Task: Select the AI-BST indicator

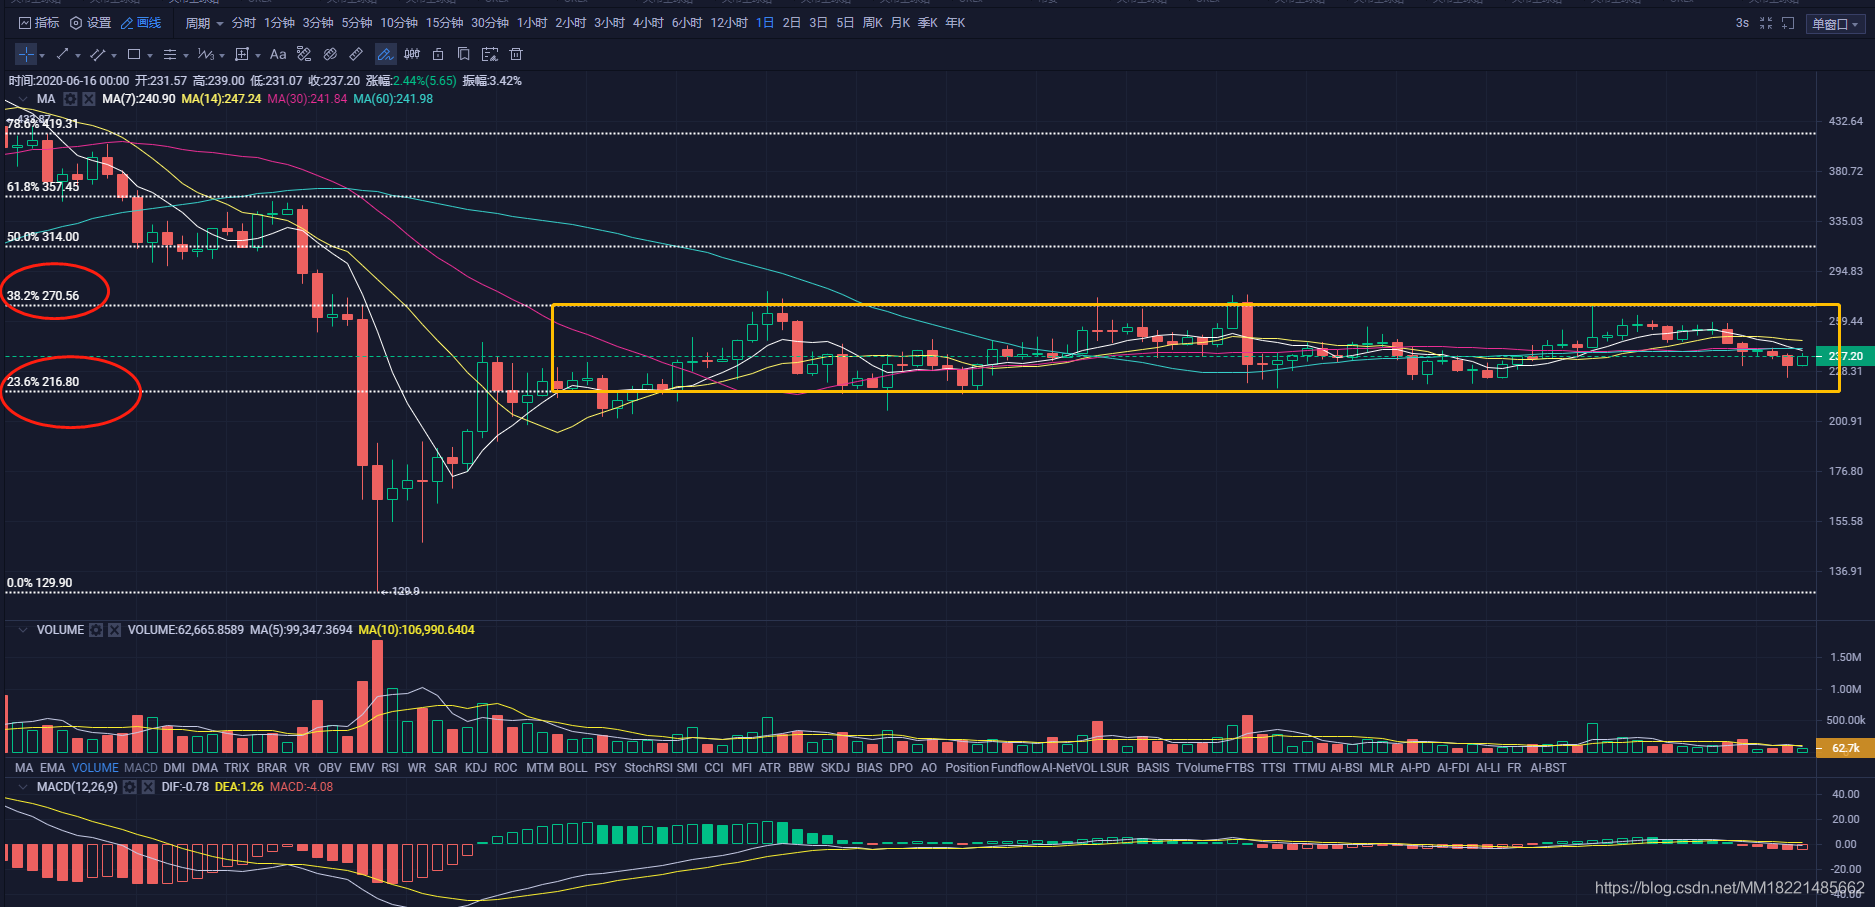Action: [1548, 768]
